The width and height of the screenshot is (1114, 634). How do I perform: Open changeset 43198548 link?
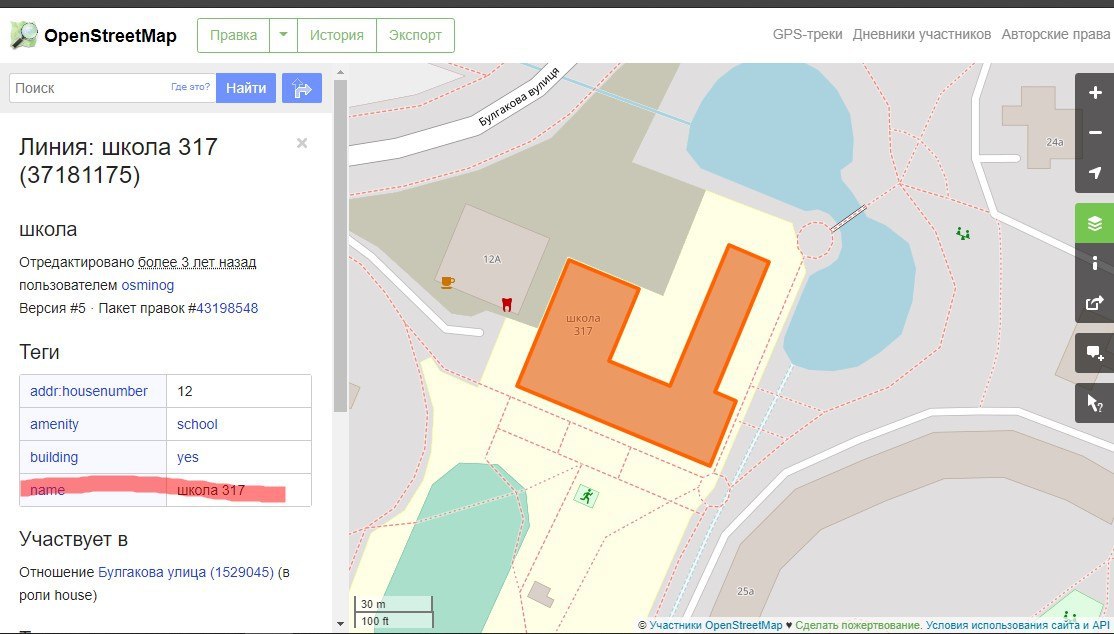pyautogui.click(x=227, y=308)
